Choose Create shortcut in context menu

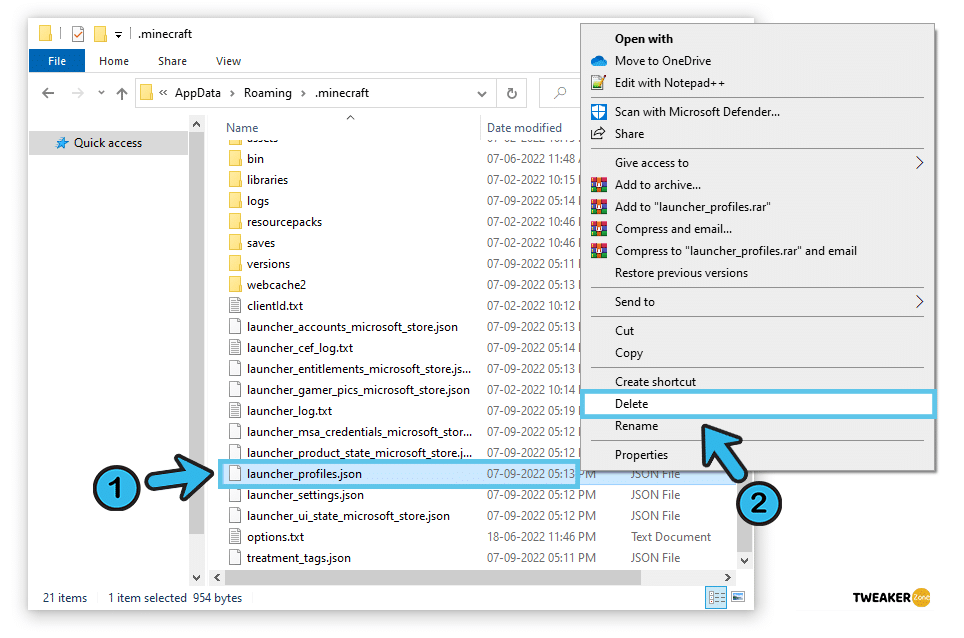point(655,382)
